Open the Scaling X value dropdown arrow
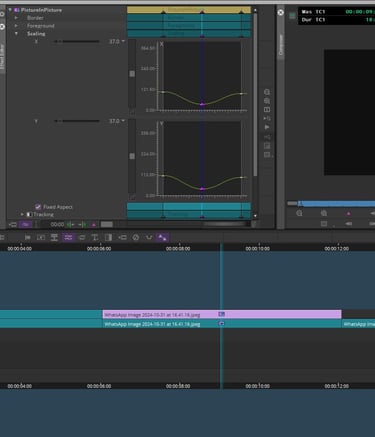 [123, 41]
